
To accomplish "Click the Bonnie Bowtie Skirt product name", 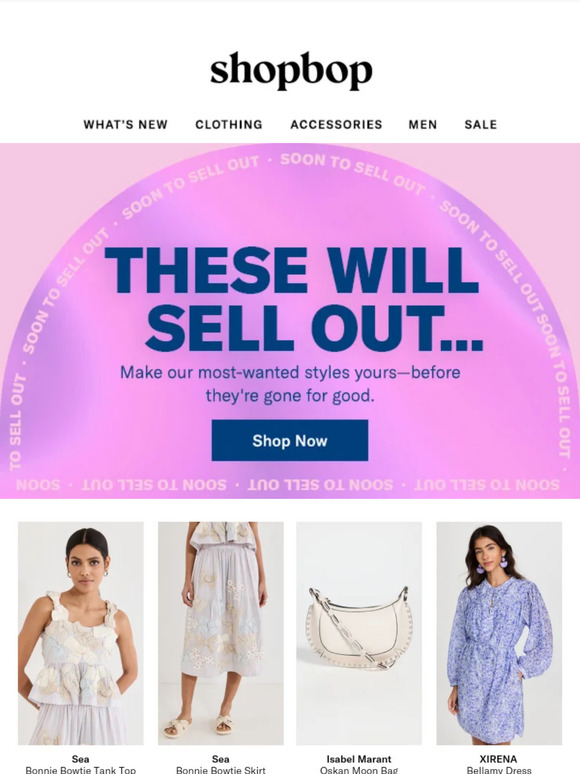I will (221, 770).
